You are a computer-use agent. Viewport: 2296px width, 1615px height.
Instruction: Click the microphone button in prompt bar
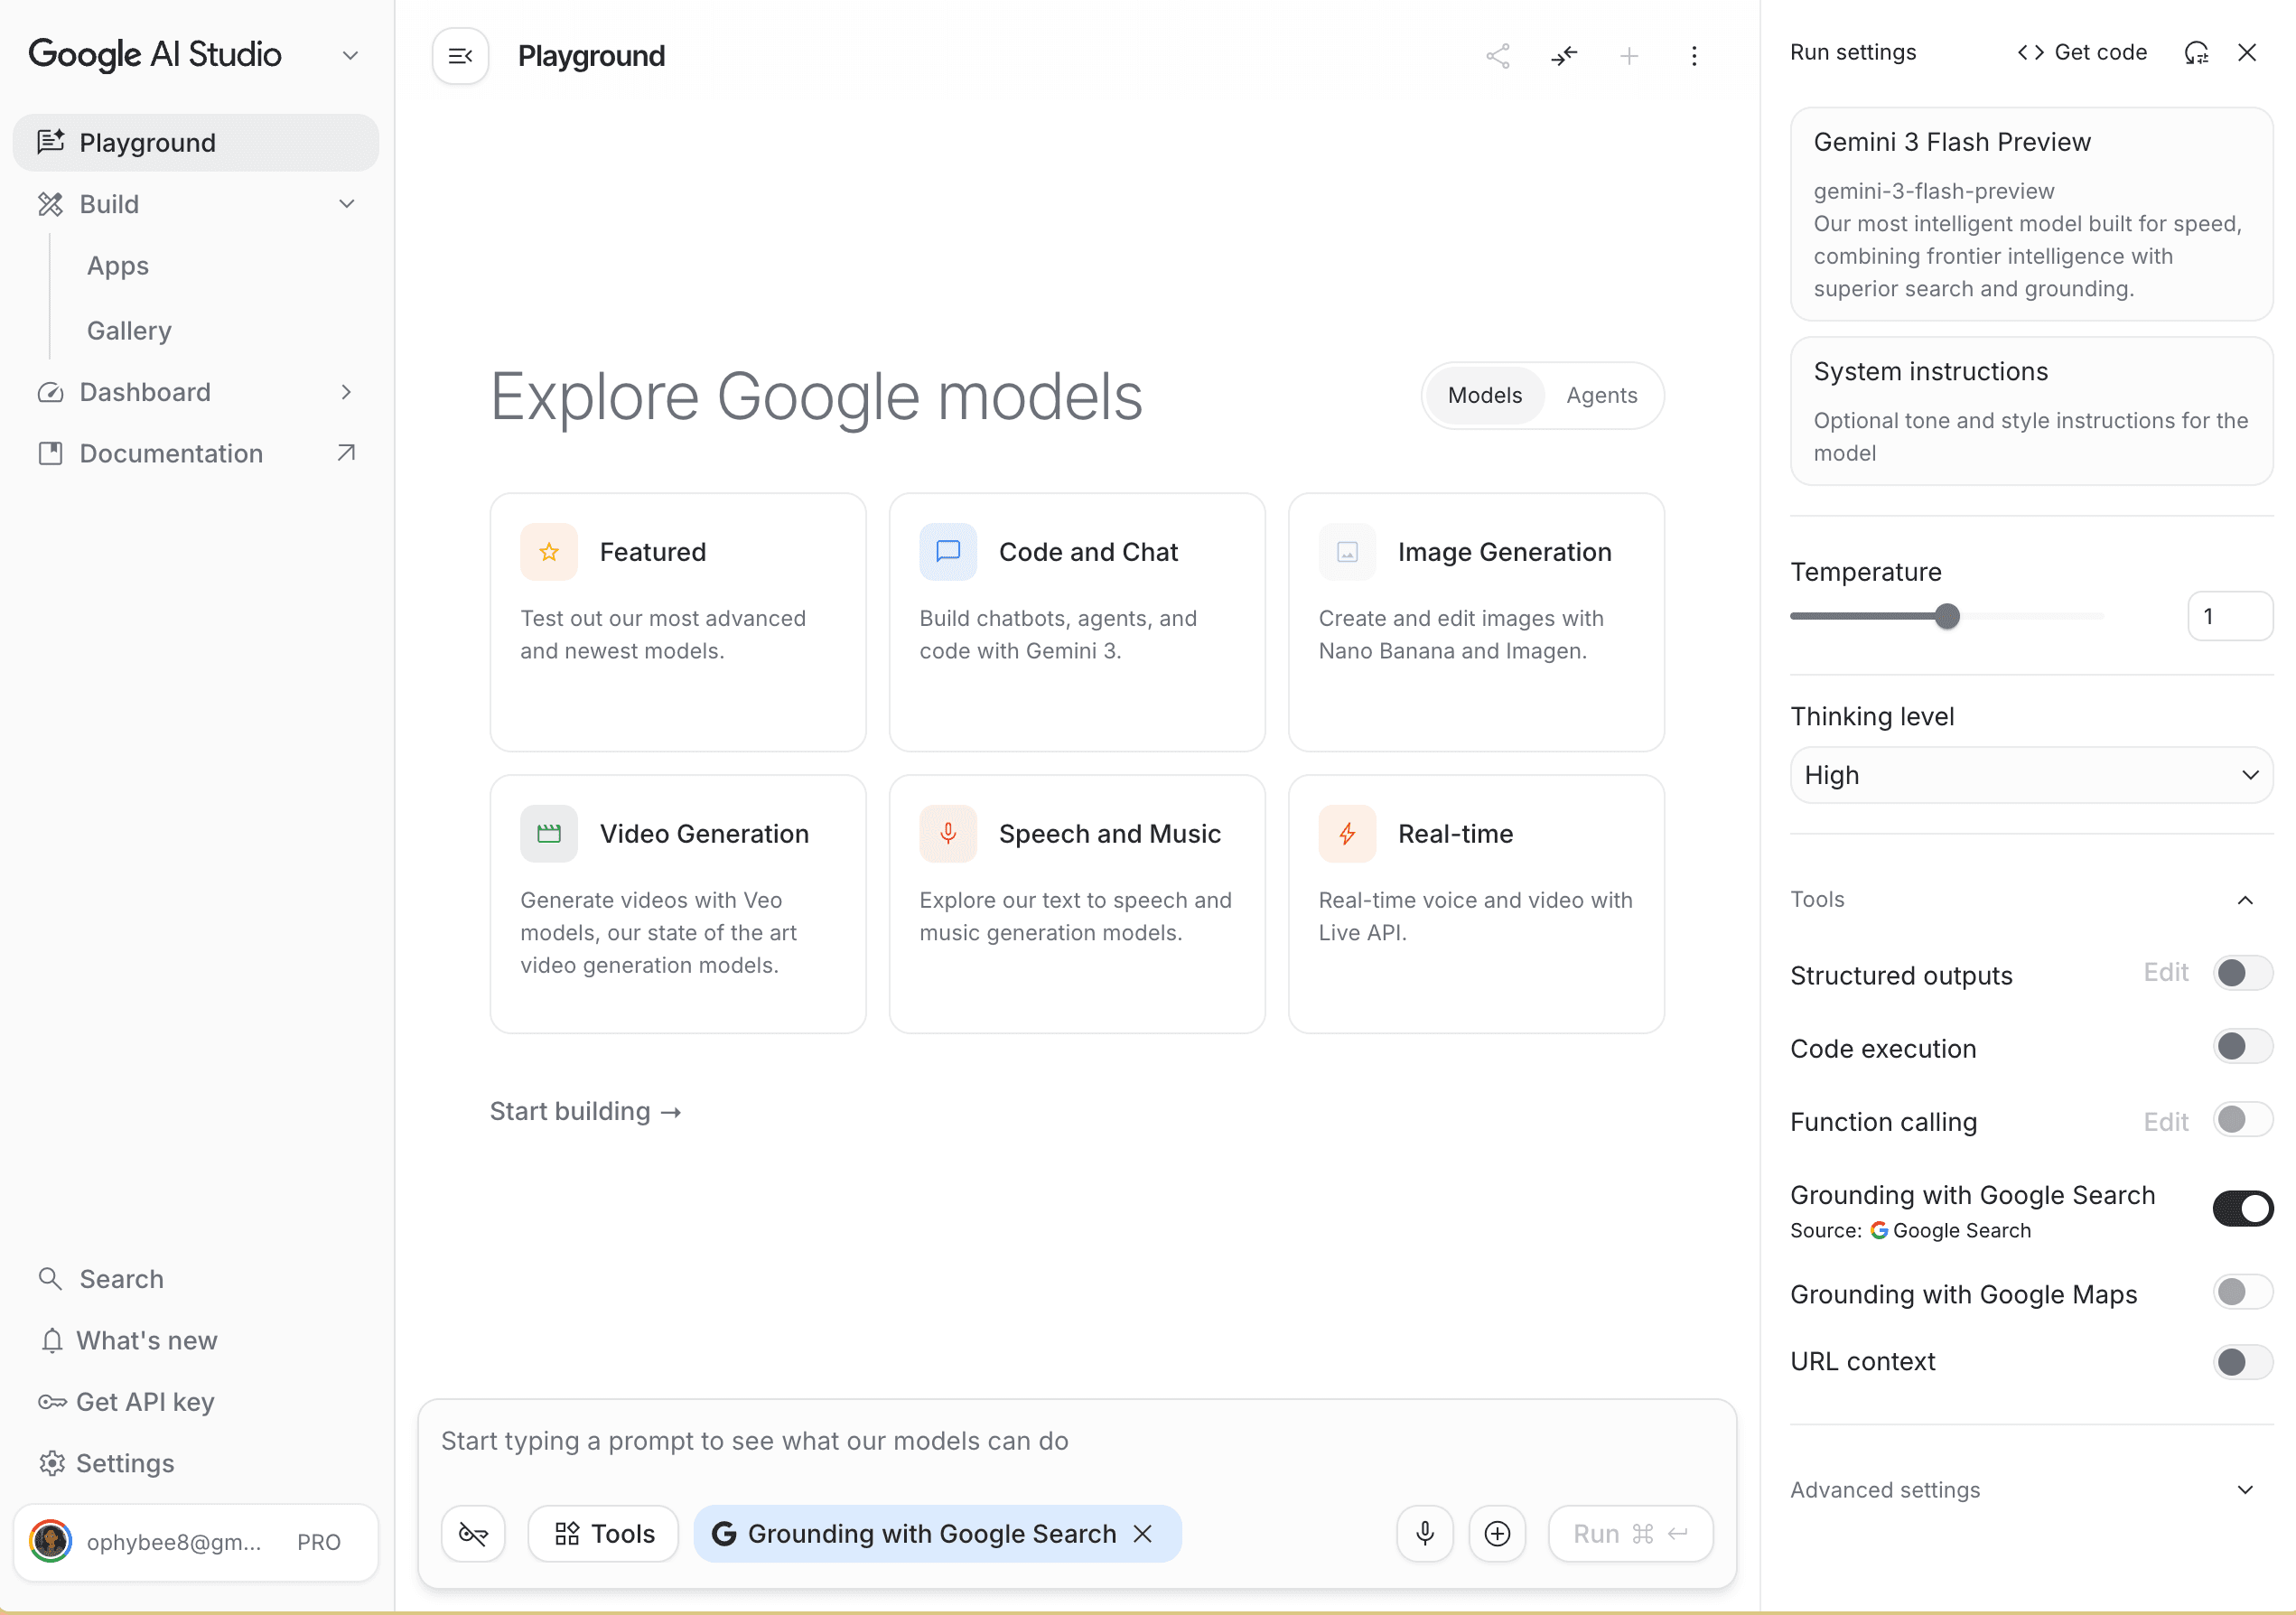click(1425, 1534)
